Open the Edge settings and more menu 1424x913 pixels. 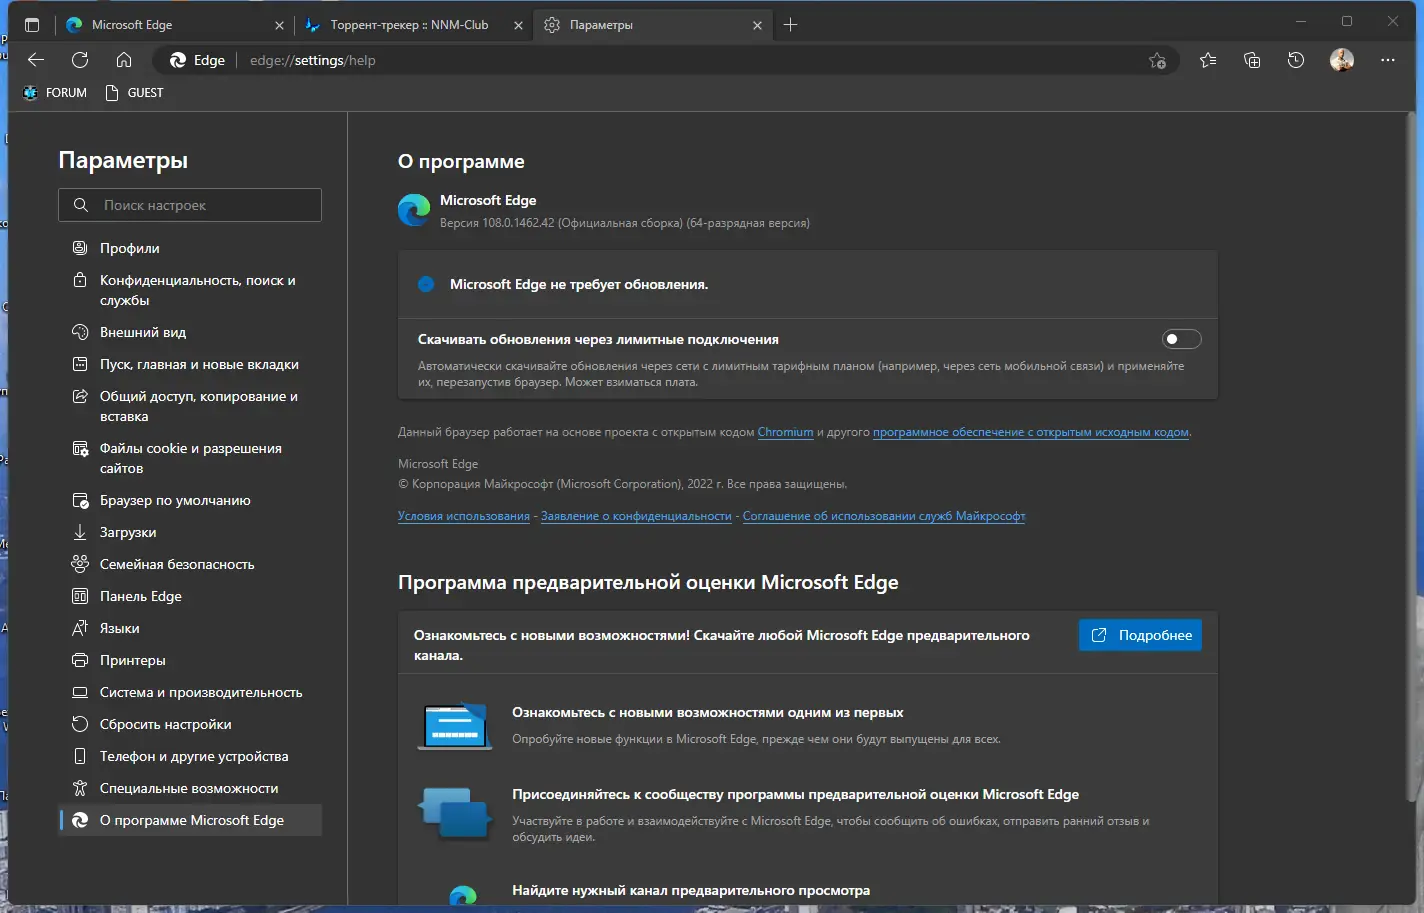pos(1388,60)
